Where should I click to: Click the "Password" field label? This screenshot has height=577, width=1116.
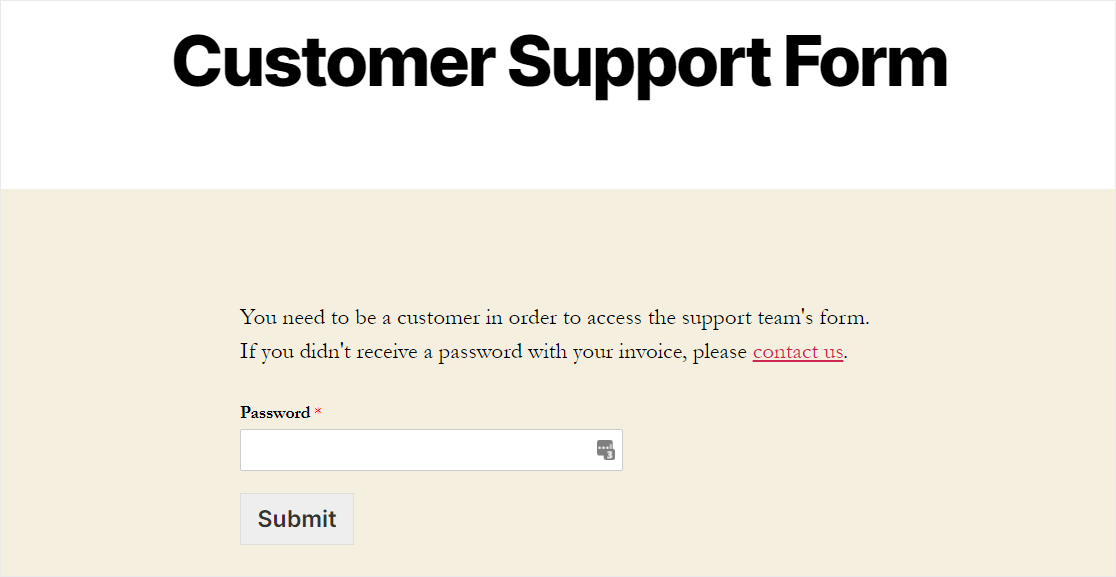[275, 413]
